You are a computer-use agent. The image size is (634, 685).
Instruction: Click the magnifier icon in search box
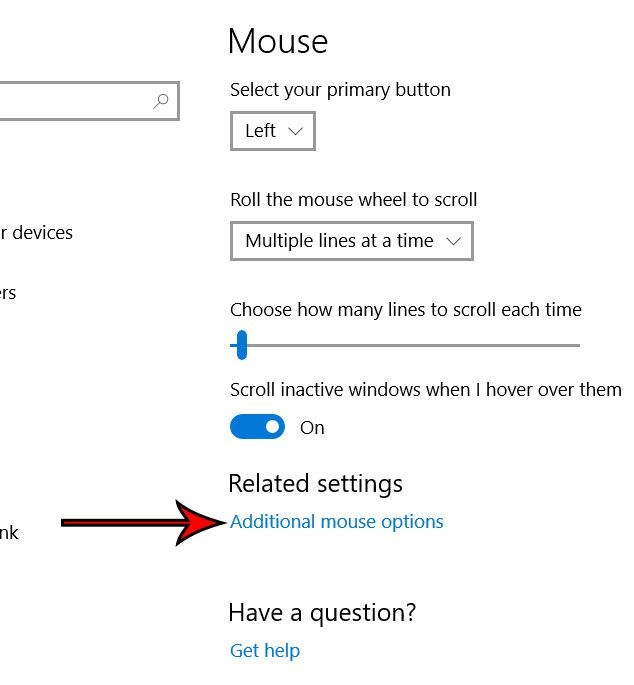tap(161, 101)
